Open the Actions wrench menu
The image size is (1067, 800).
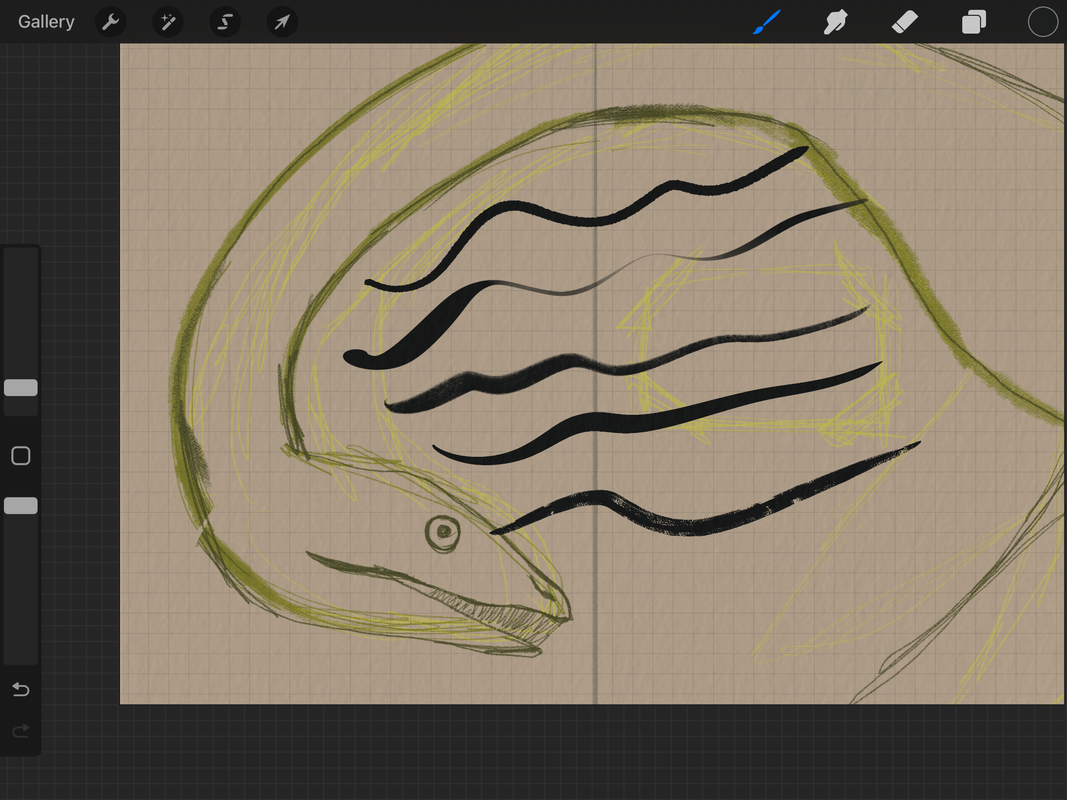pos(110,22)
